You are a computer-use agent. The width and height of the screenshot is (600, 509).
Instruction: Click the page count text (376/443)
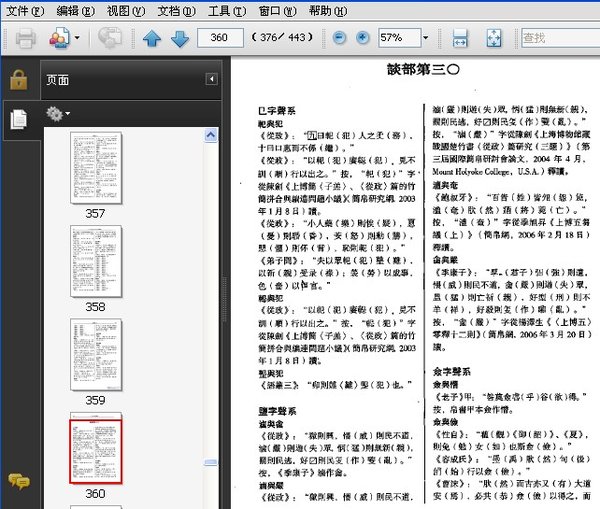pyautogui.click(x=282, y=38)
